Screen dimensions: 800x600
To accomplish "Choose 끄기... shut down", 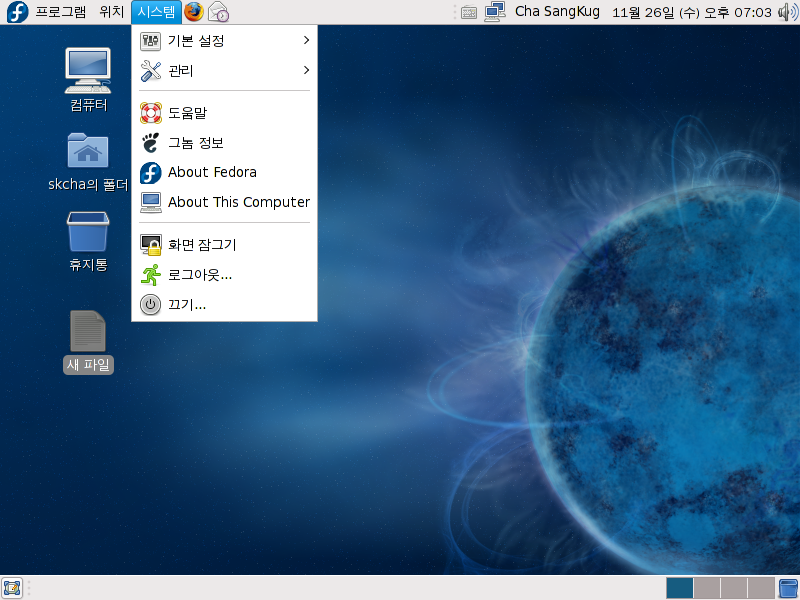I will pyautogui.click(x=224, y=305).
